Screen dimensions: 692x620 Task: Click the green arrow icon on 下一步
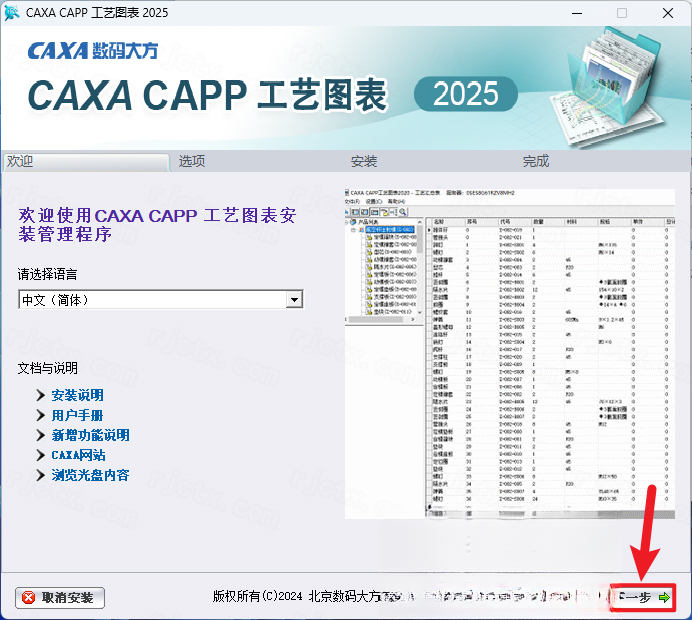pos(664,597)
